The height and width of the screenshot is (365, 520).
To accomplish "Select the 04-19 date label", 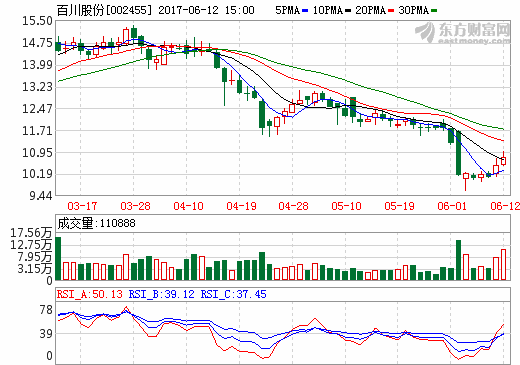I will [x=241, y=206].
